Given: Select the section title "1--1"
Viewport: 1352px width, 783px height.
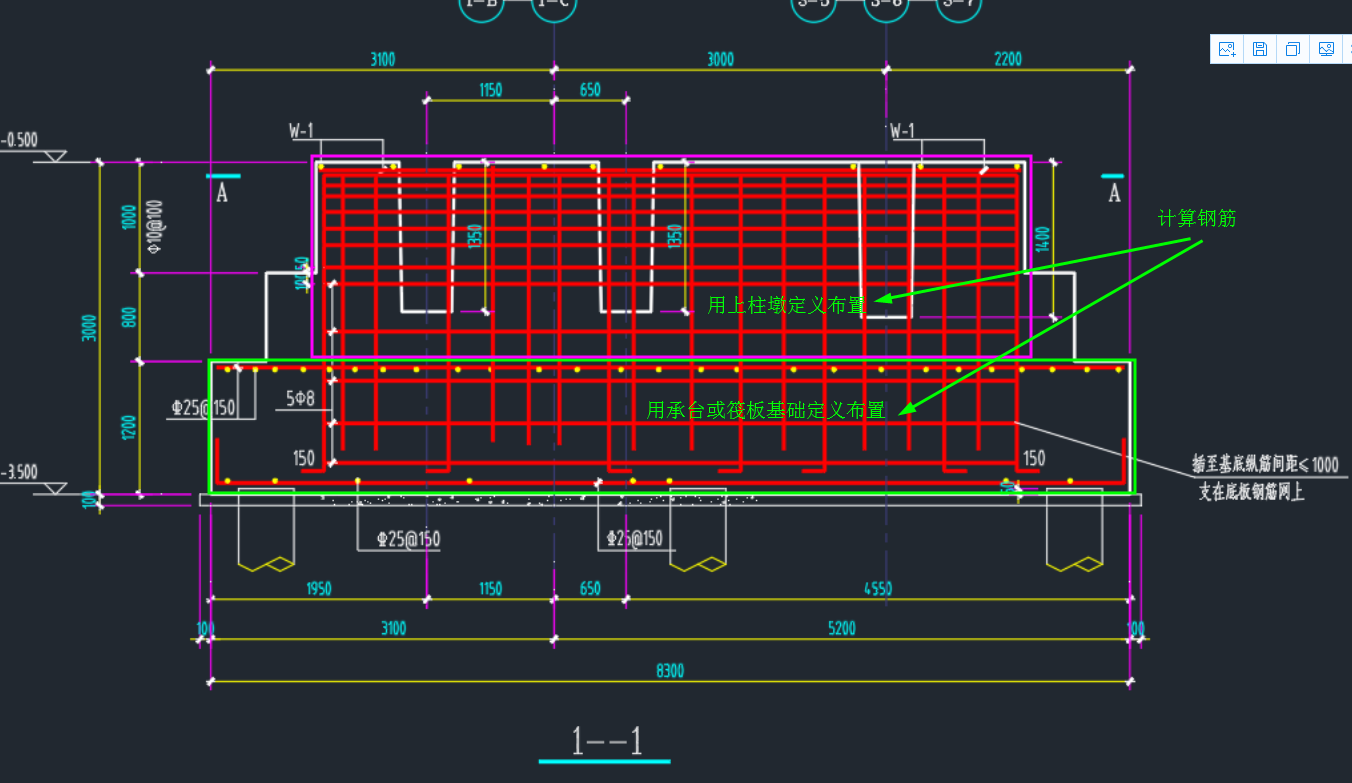Looking at the screenshot, I should (607, 741).
